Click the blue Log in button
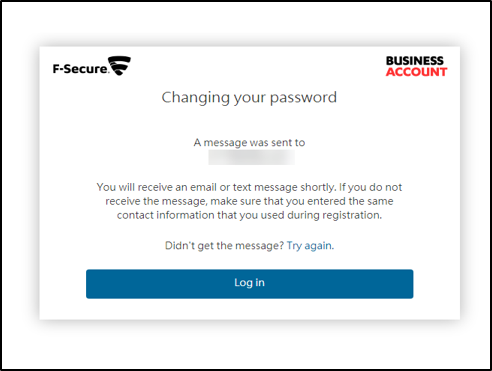Image resolution: width=492 pixels, height=371 pixels. (249, 284)
